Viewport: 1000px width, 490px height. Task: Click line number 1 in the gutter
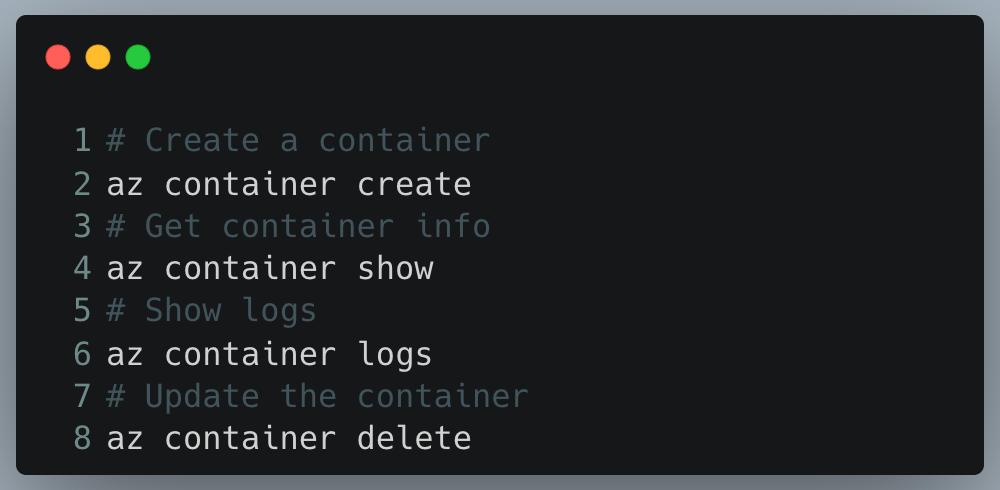tap(82, 141)
